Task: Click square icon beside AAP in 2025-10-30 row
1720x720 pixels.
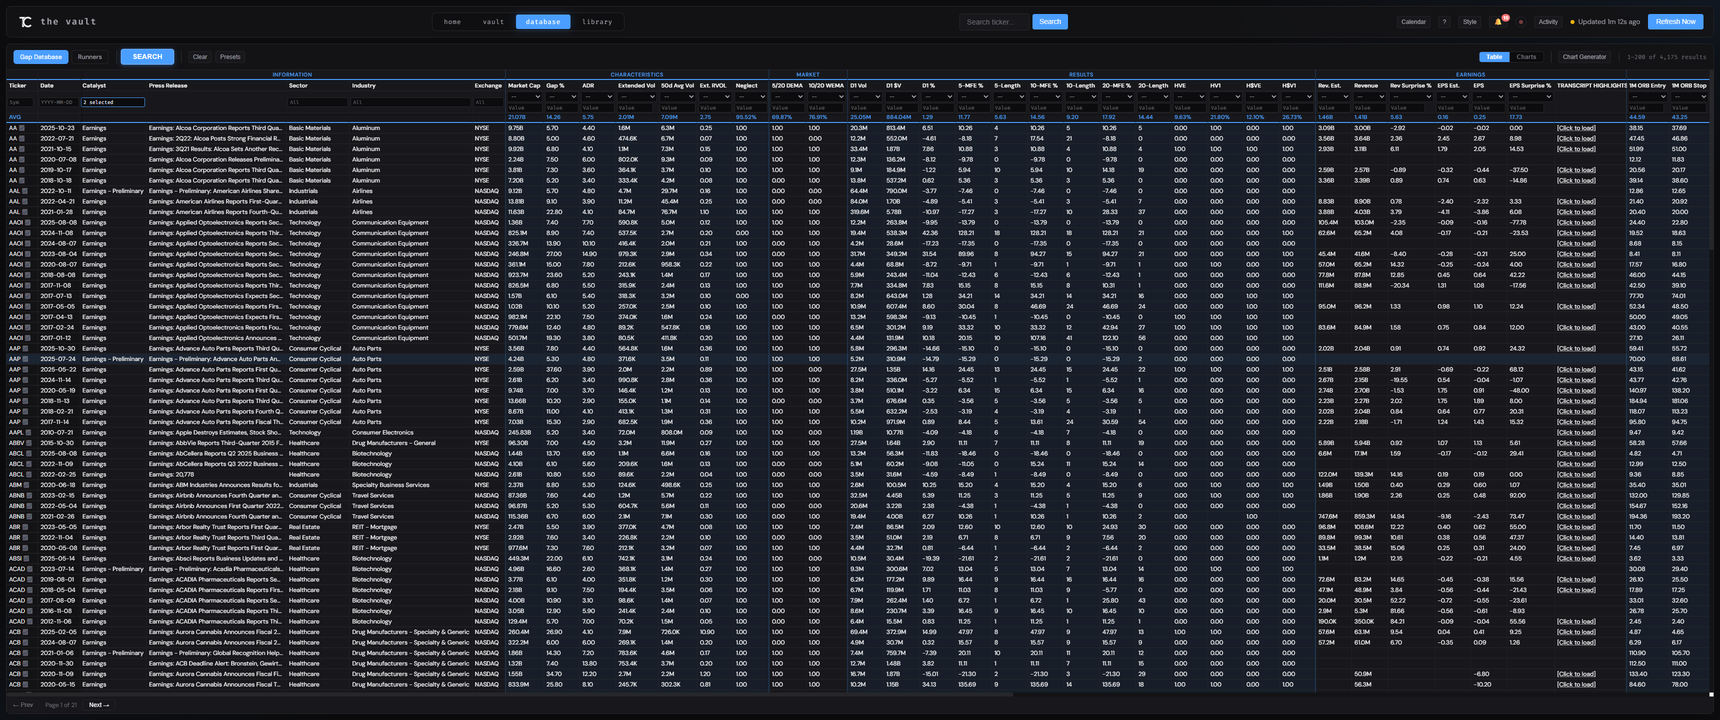Action: [x=24, y=349]
